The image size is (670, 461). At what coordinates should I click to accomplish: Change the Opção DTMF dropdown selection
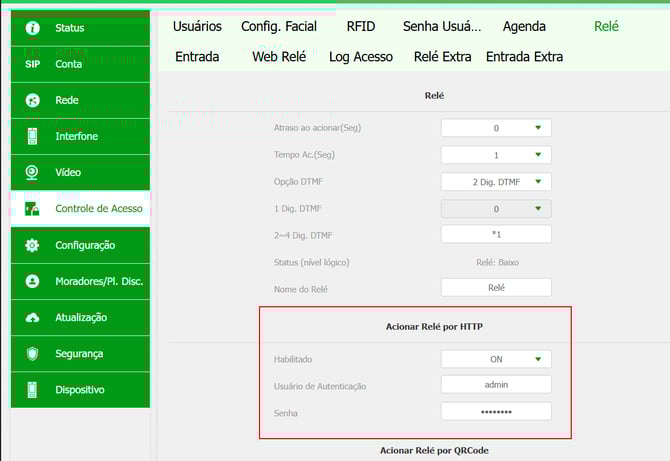click(496, 181)
